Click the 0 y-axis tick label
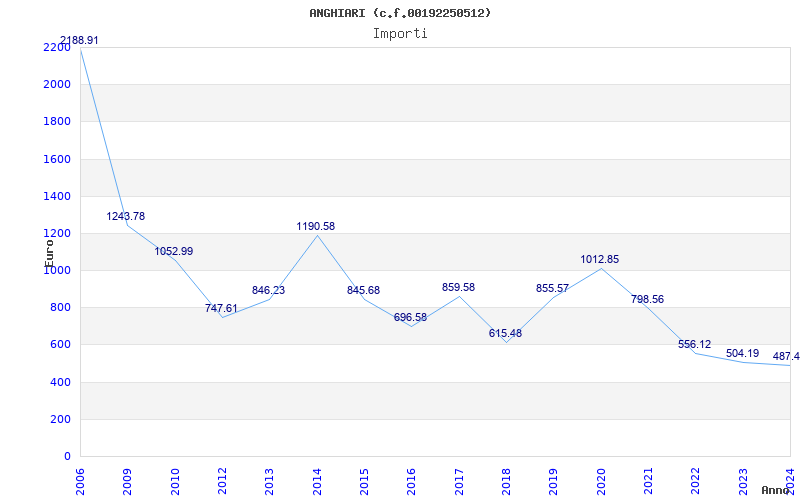 [x=67, y=457]
